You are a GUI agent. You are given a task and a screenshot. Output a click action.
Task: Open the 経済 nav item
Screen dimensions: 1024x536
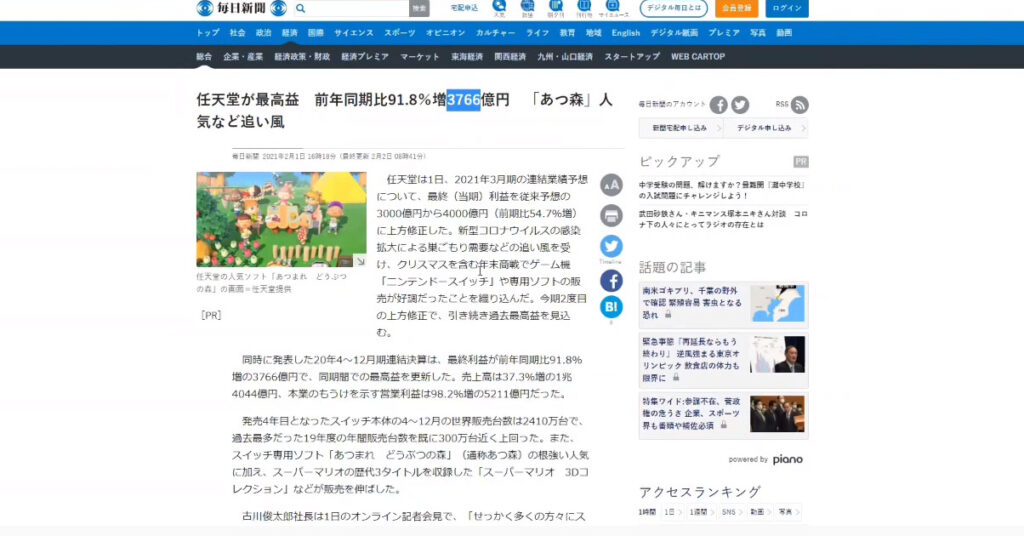[x=289, y=33]
